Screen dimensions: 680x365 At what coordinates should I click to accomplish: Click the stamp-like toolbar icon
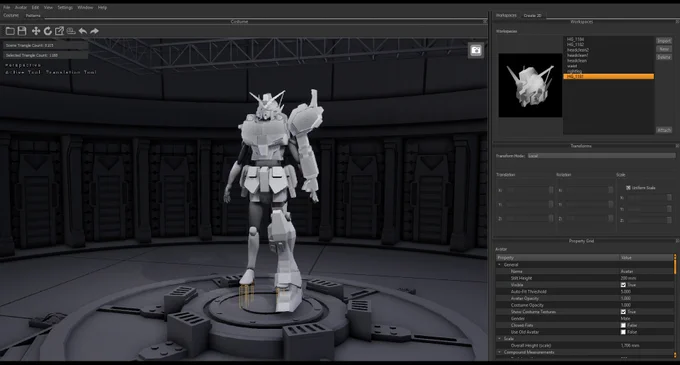pyautogui.click(x=71, y=31)
